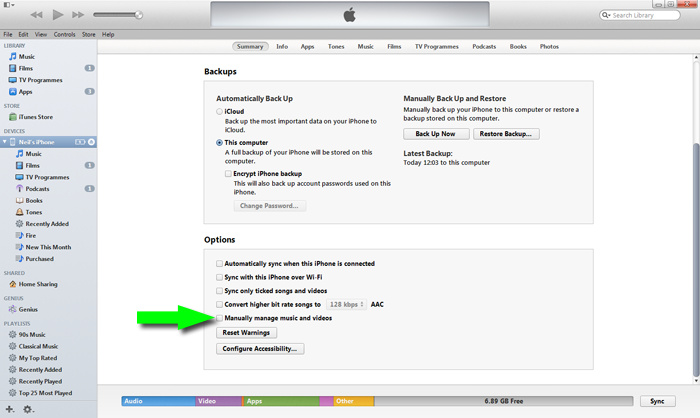Switch to the Photos tab

(x=549, y=46)
